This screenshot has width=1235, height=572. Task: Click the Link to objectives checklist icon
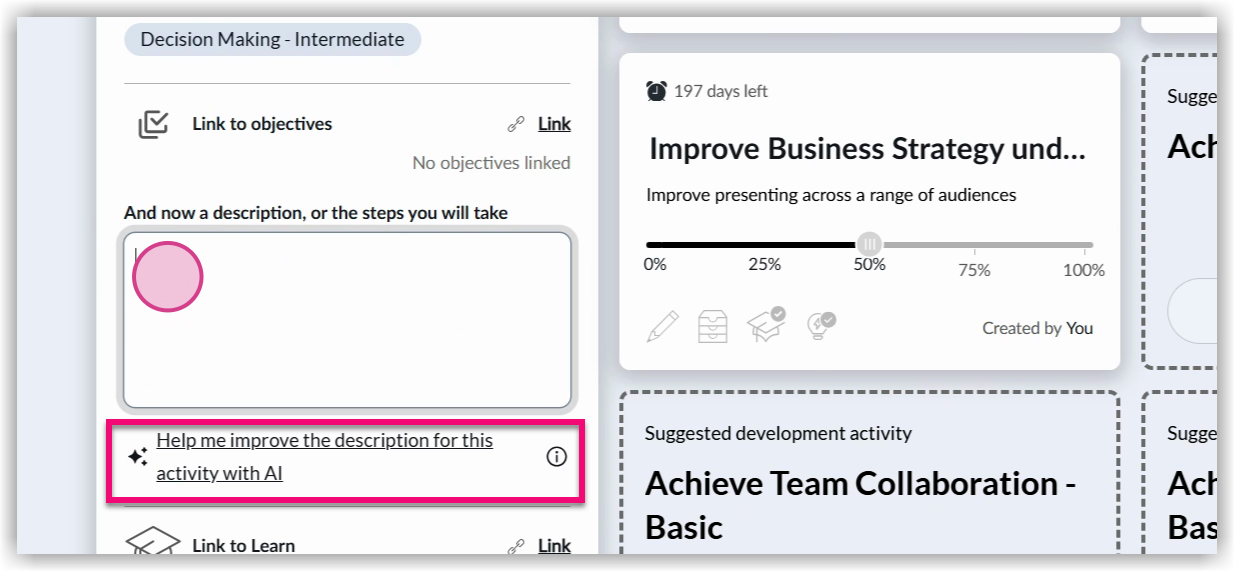coord(153,125)
